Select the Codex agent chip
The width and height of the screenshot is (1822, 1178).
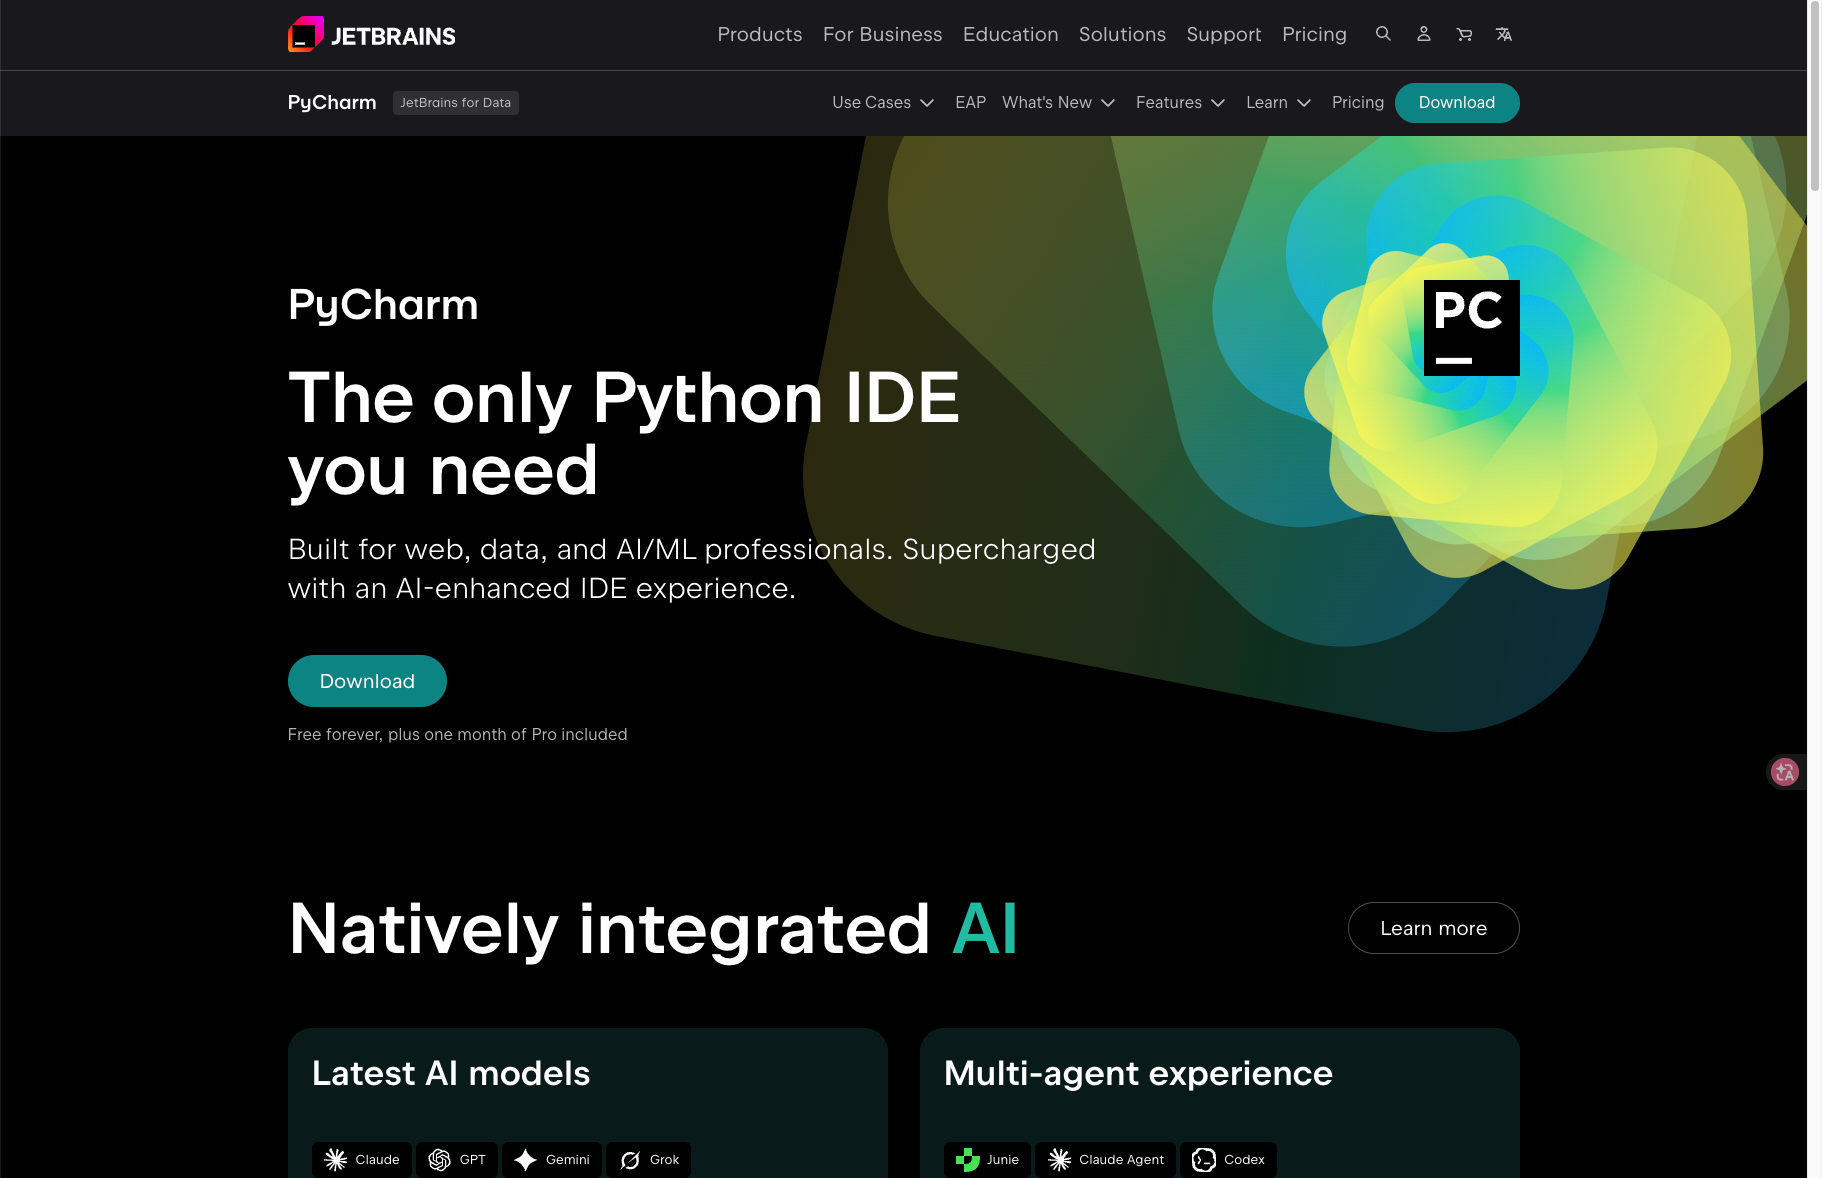1228,1160
